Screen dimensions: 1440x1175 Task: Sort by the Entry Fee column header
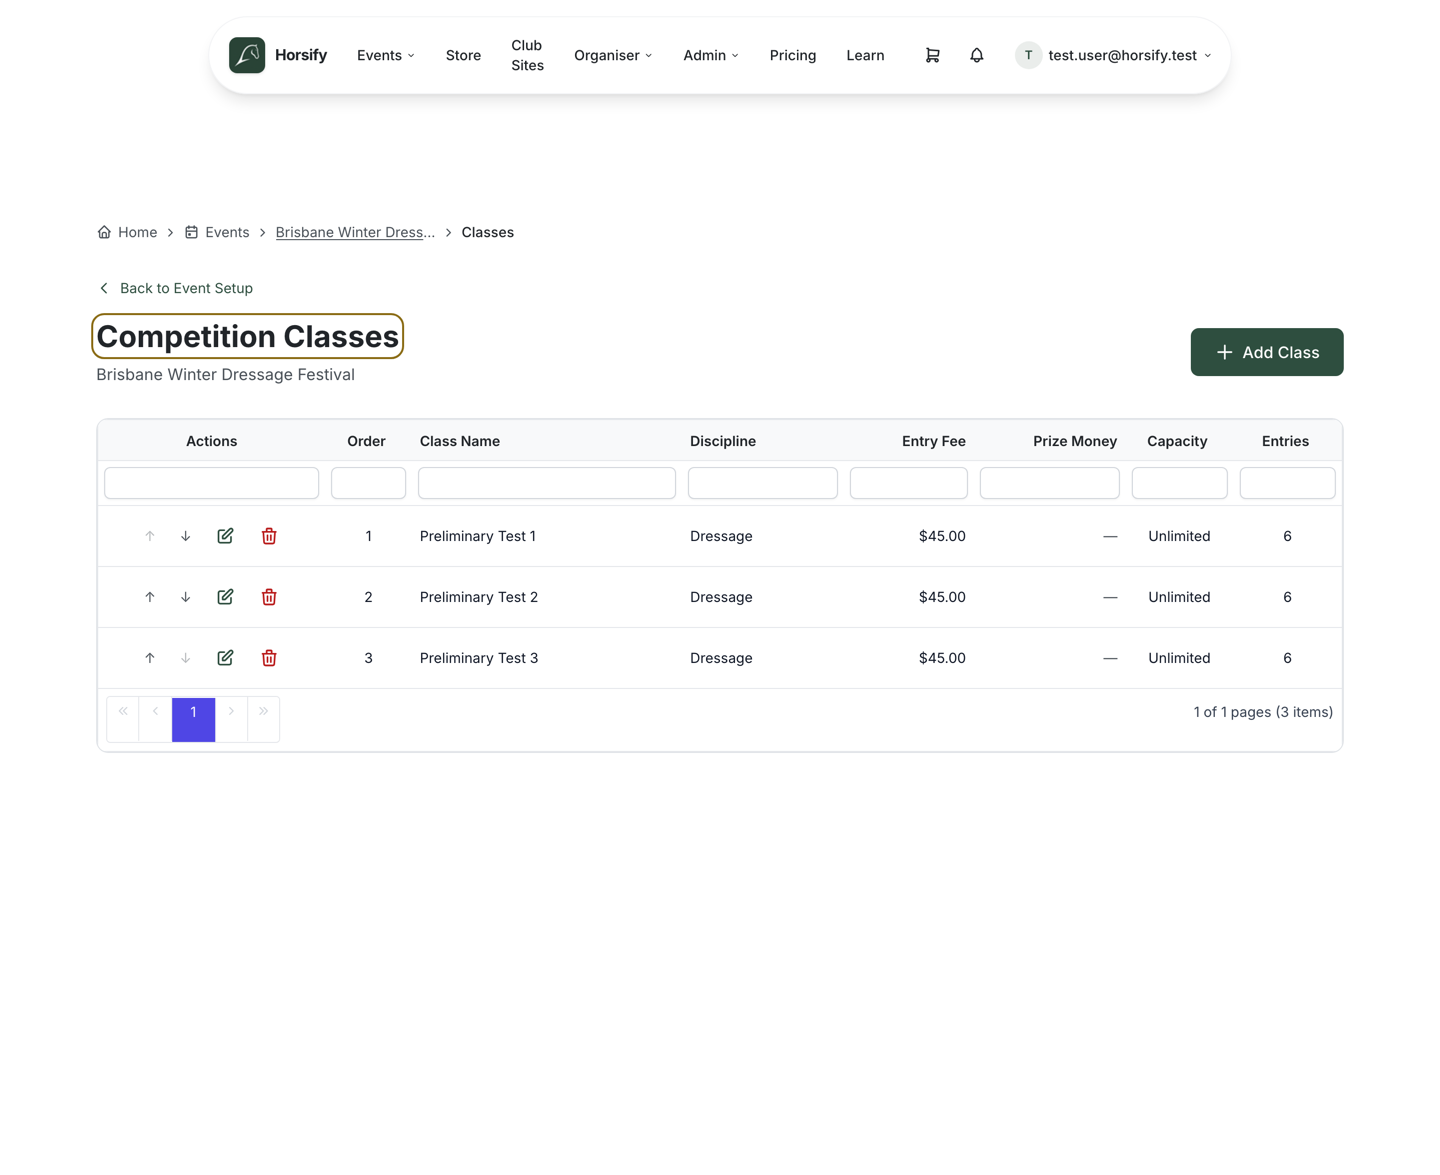934,441
